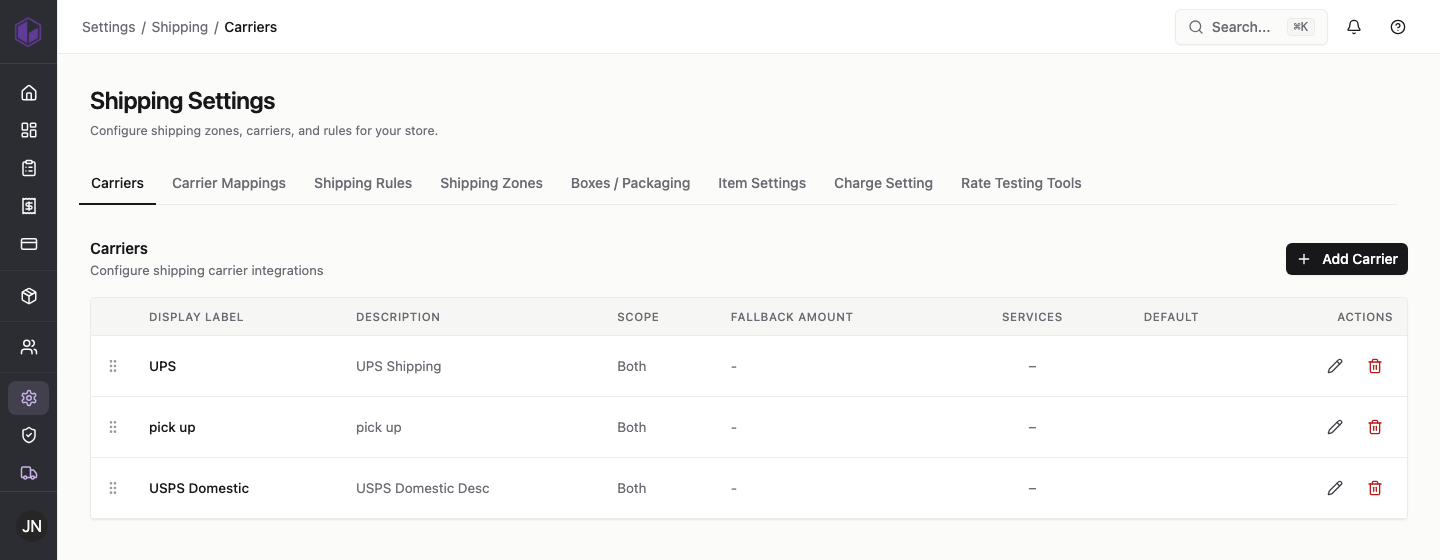Click the drag handle for UPS row
The height and width of the screenshot is (560, 1440).
[x=113, y=366]
